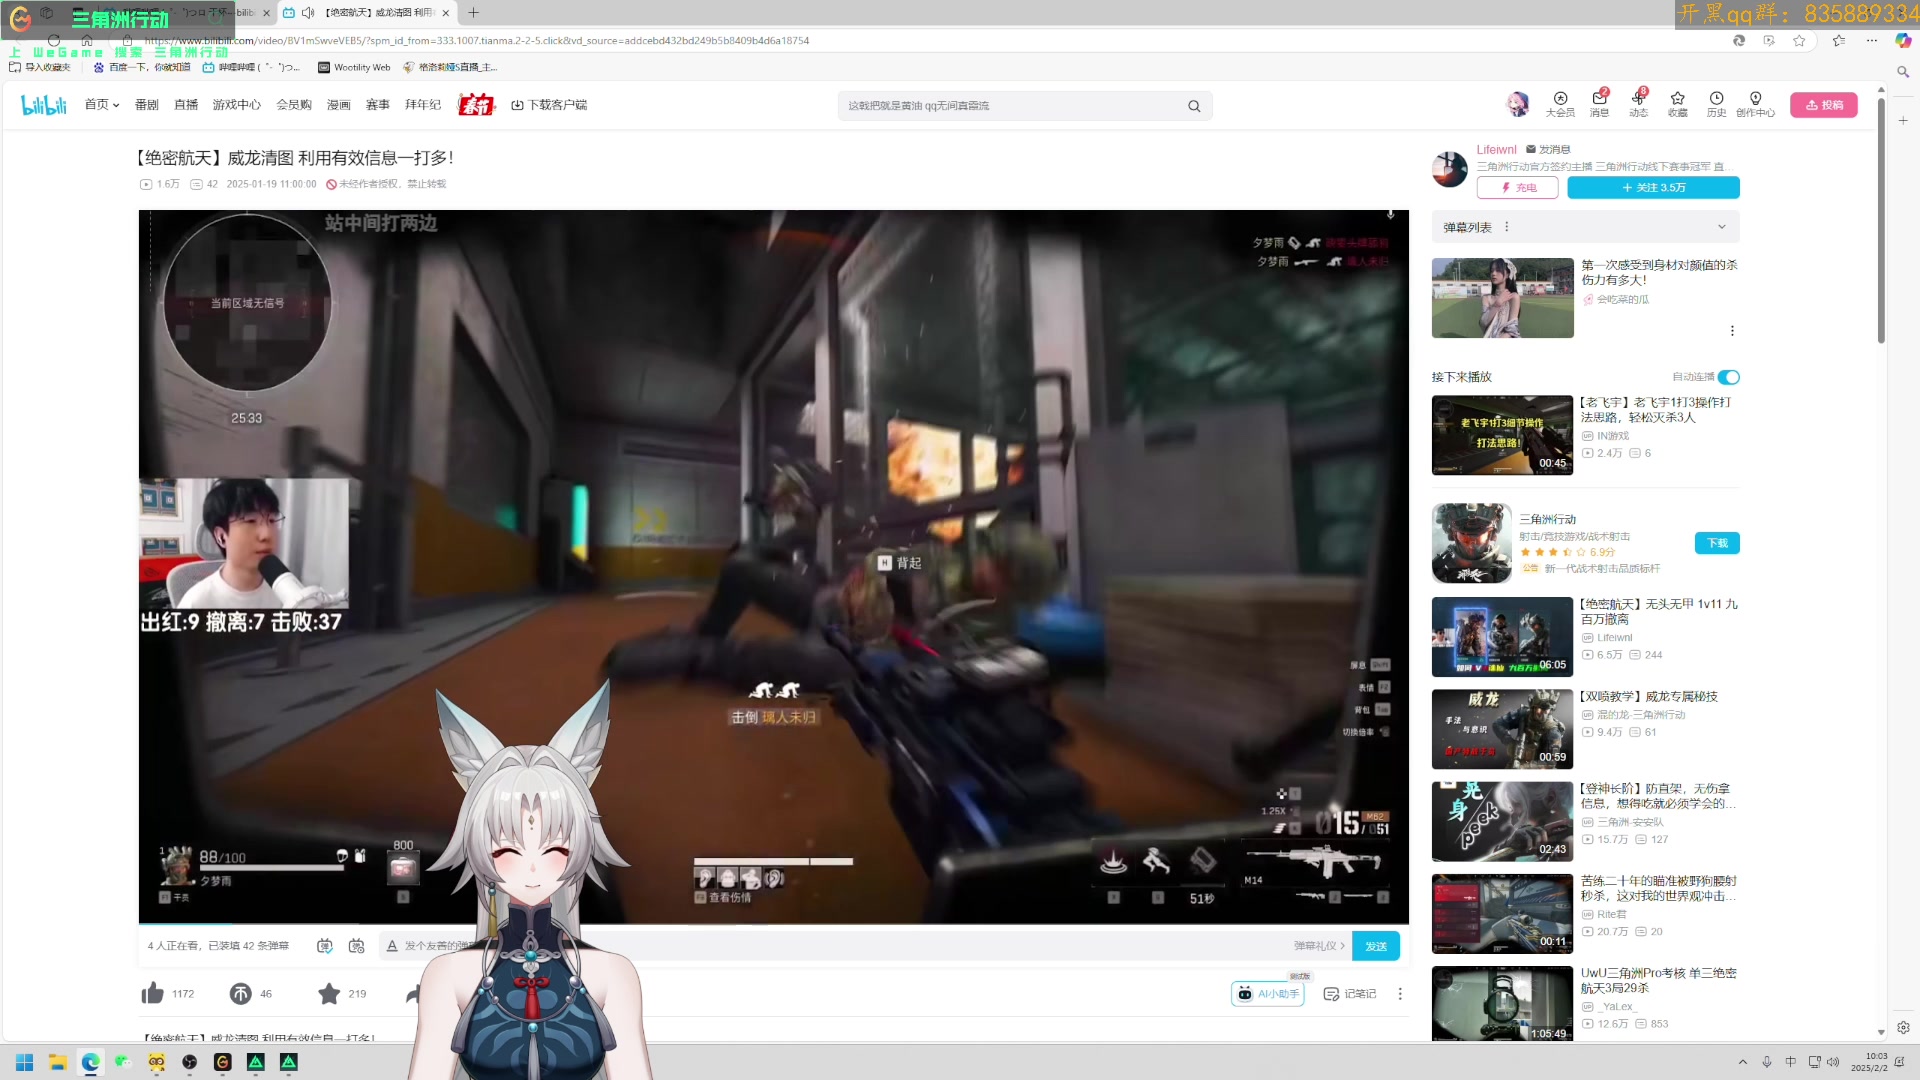Open the 威龙专属秘技 video thumbnail
This screenshot has width=1920, height=1080.
tap(1502, 729)
